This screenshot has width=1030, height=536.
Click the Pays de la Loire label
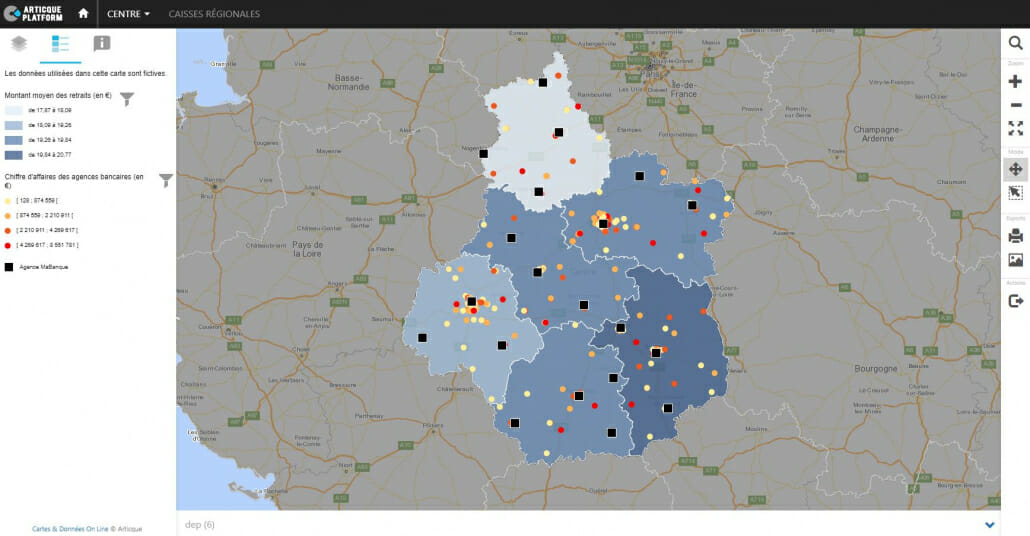coord(307,249)
